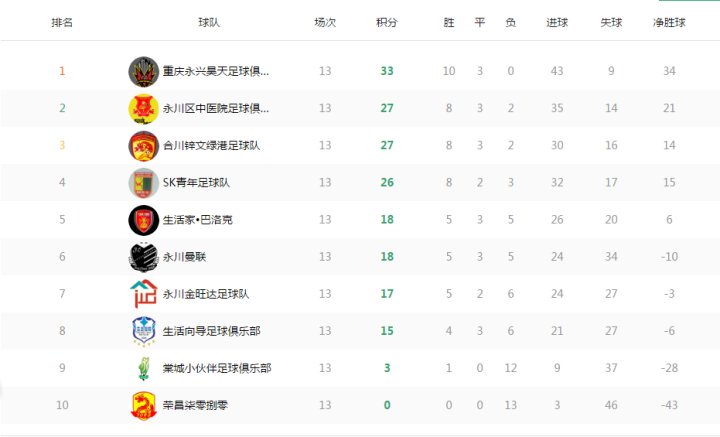Select the 合川锌文绿港足球队 crest icon
Image resolution: width=720 pixels, height=437 pixels.
[x=143, y=146]
